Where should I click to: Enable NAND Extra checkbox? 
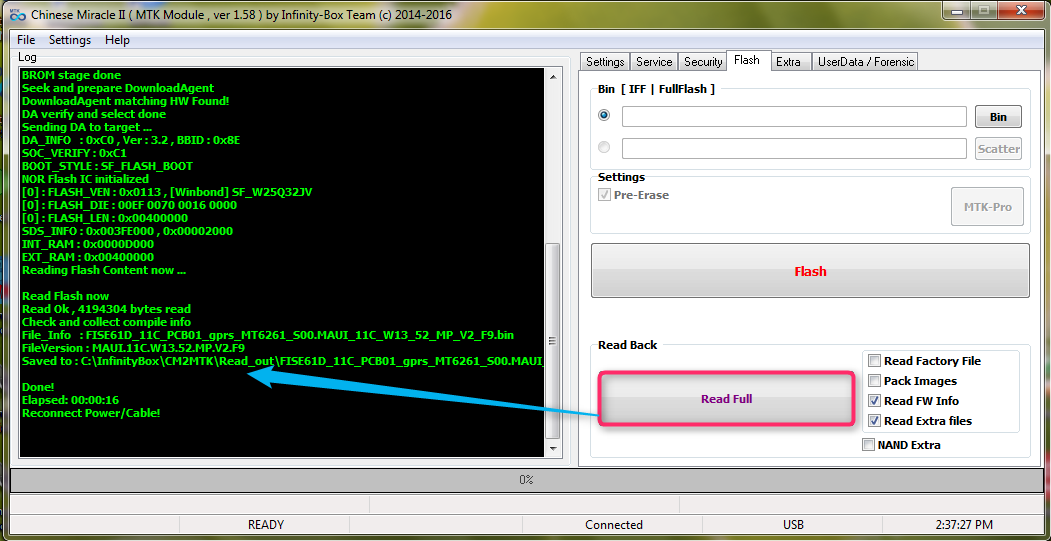click(869, 445)
